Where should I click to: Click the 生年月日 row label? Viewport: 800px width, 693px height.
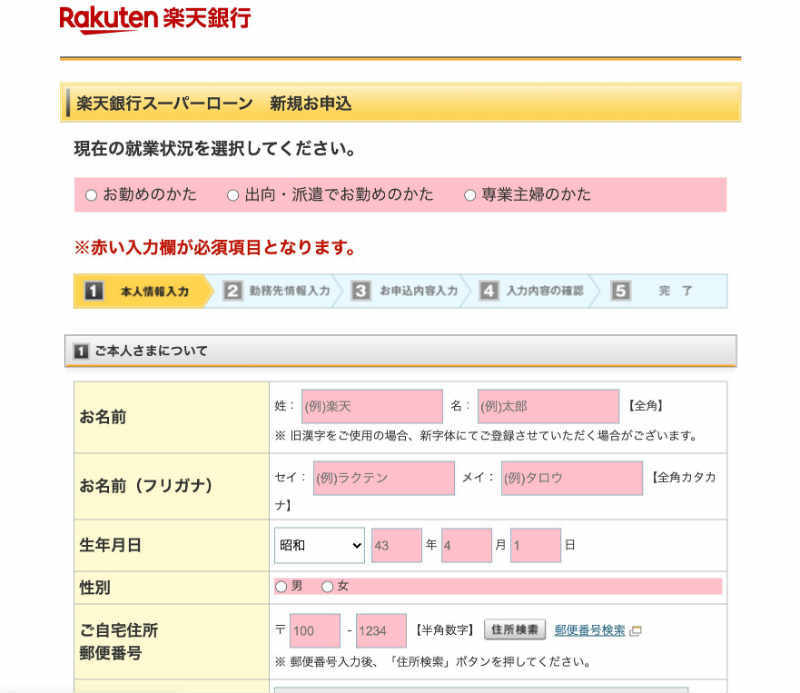coord(110,545)
